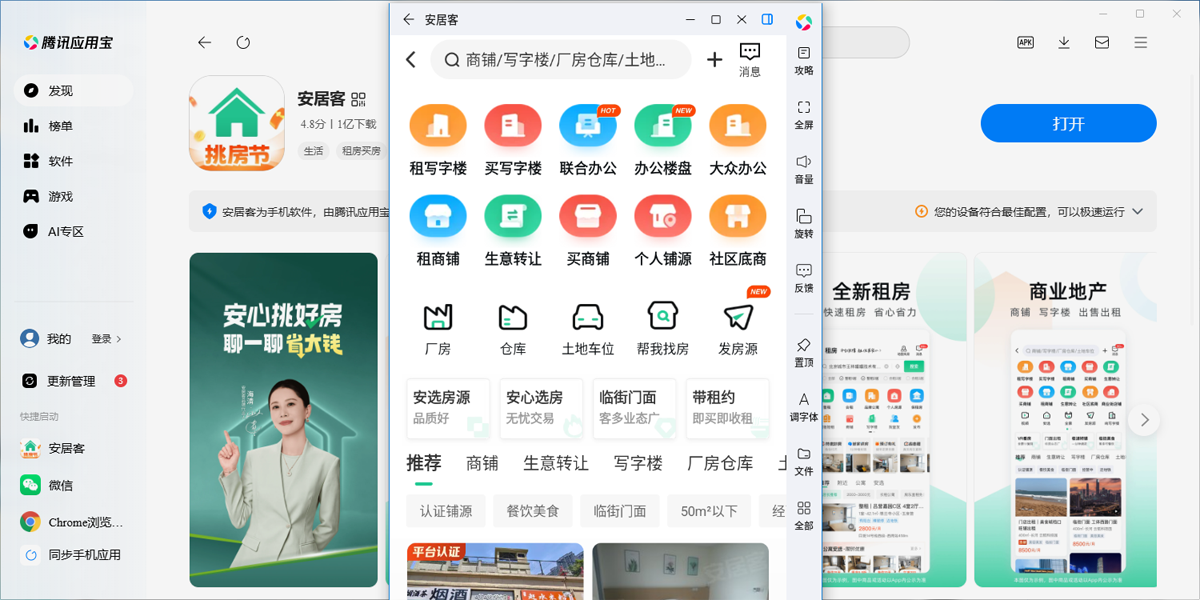Select the 仓库 warehouse icon
The width and height of the screenshot is (1200, 600).
(x=513, y=317)
